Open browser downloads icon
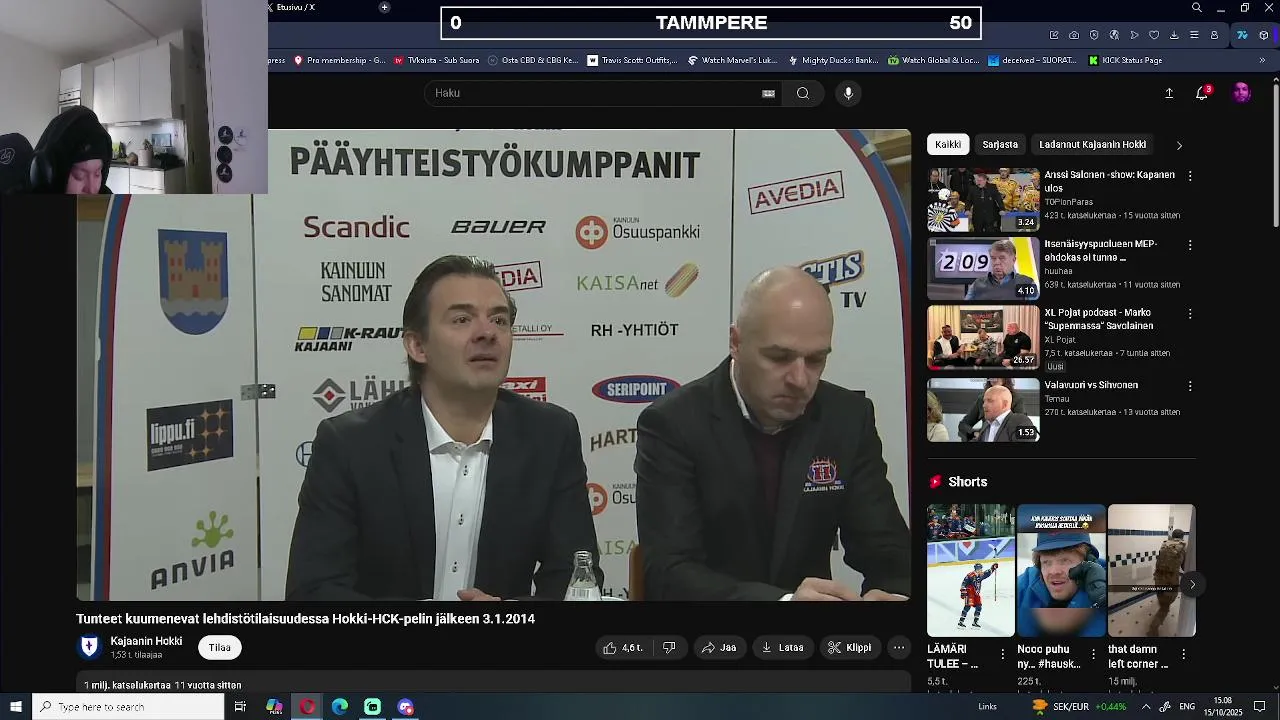The width and height of the screenshot is (1280, 720). tap(1174, 35)
